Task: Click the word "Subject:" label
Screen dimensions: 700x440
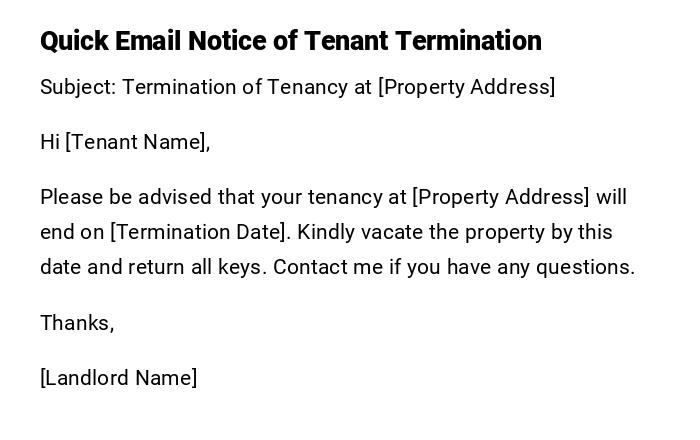Action: tap(78, 87)
